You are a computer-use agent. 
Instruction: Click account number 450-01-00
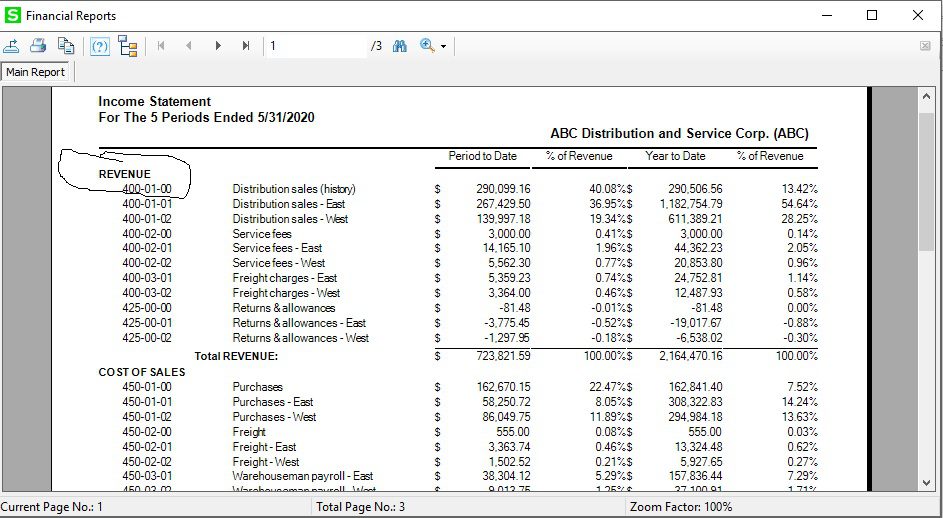[x=147, y=387]
